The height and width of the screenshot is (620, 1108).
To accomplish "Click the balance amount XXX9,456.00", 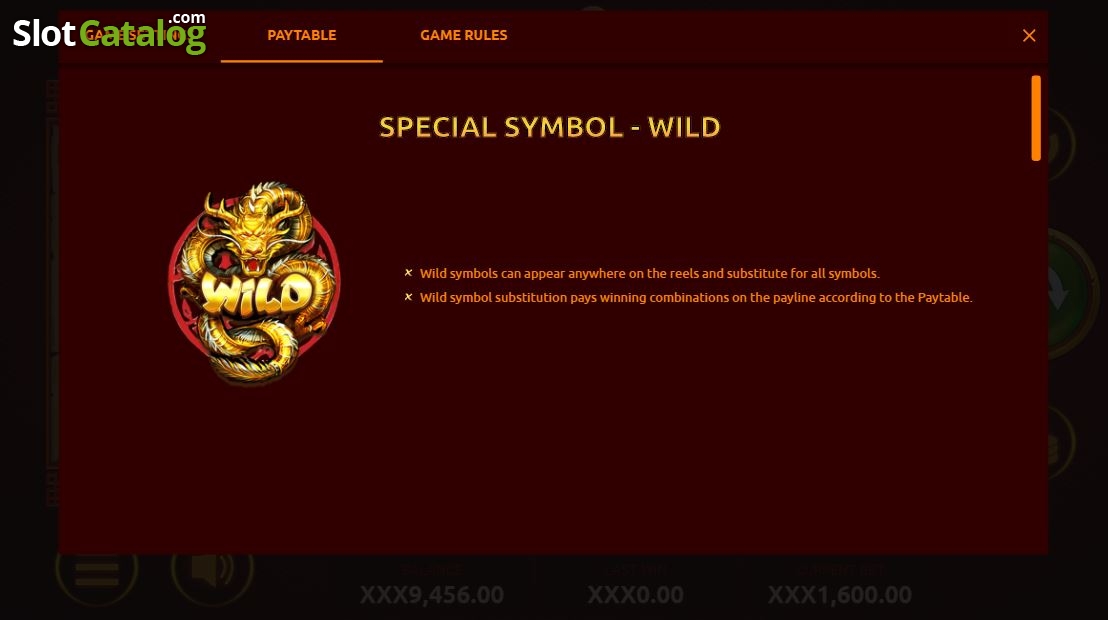I will tap(432, 595).
